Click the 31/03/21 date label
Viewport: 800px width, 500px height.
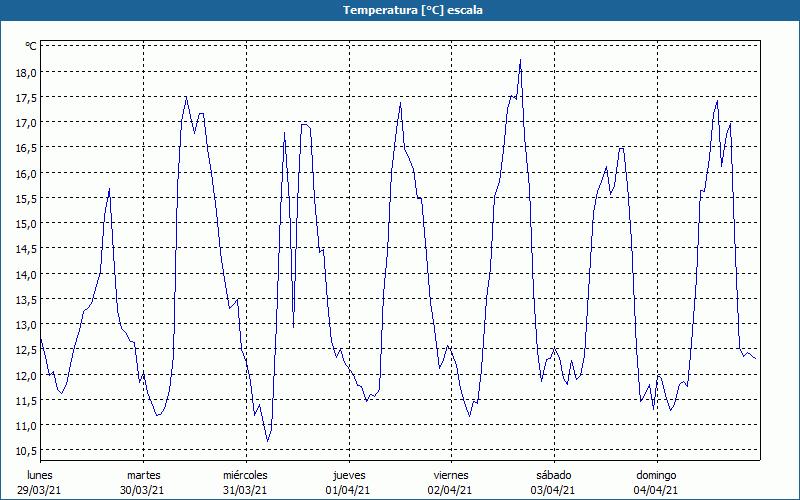click(x=245, y=490)
